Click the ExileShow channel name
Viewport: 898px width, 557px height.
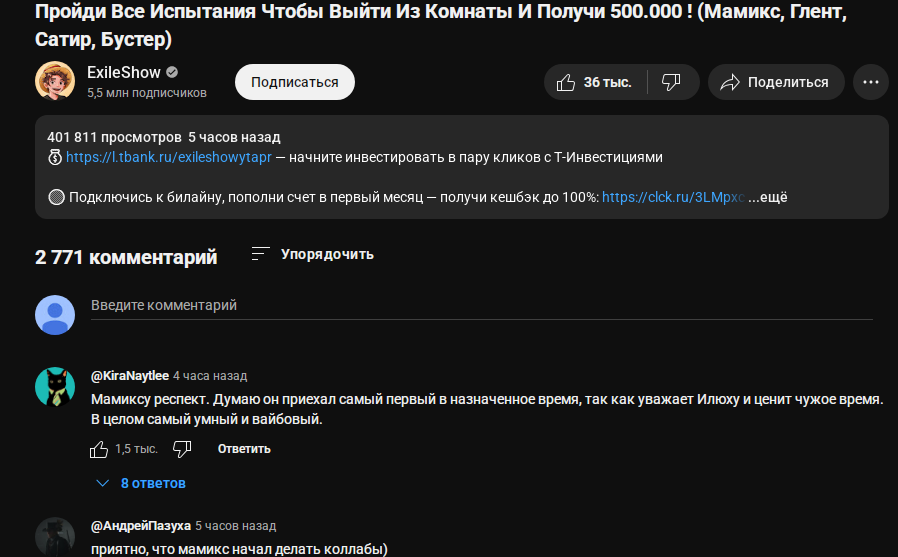(124, 73)
